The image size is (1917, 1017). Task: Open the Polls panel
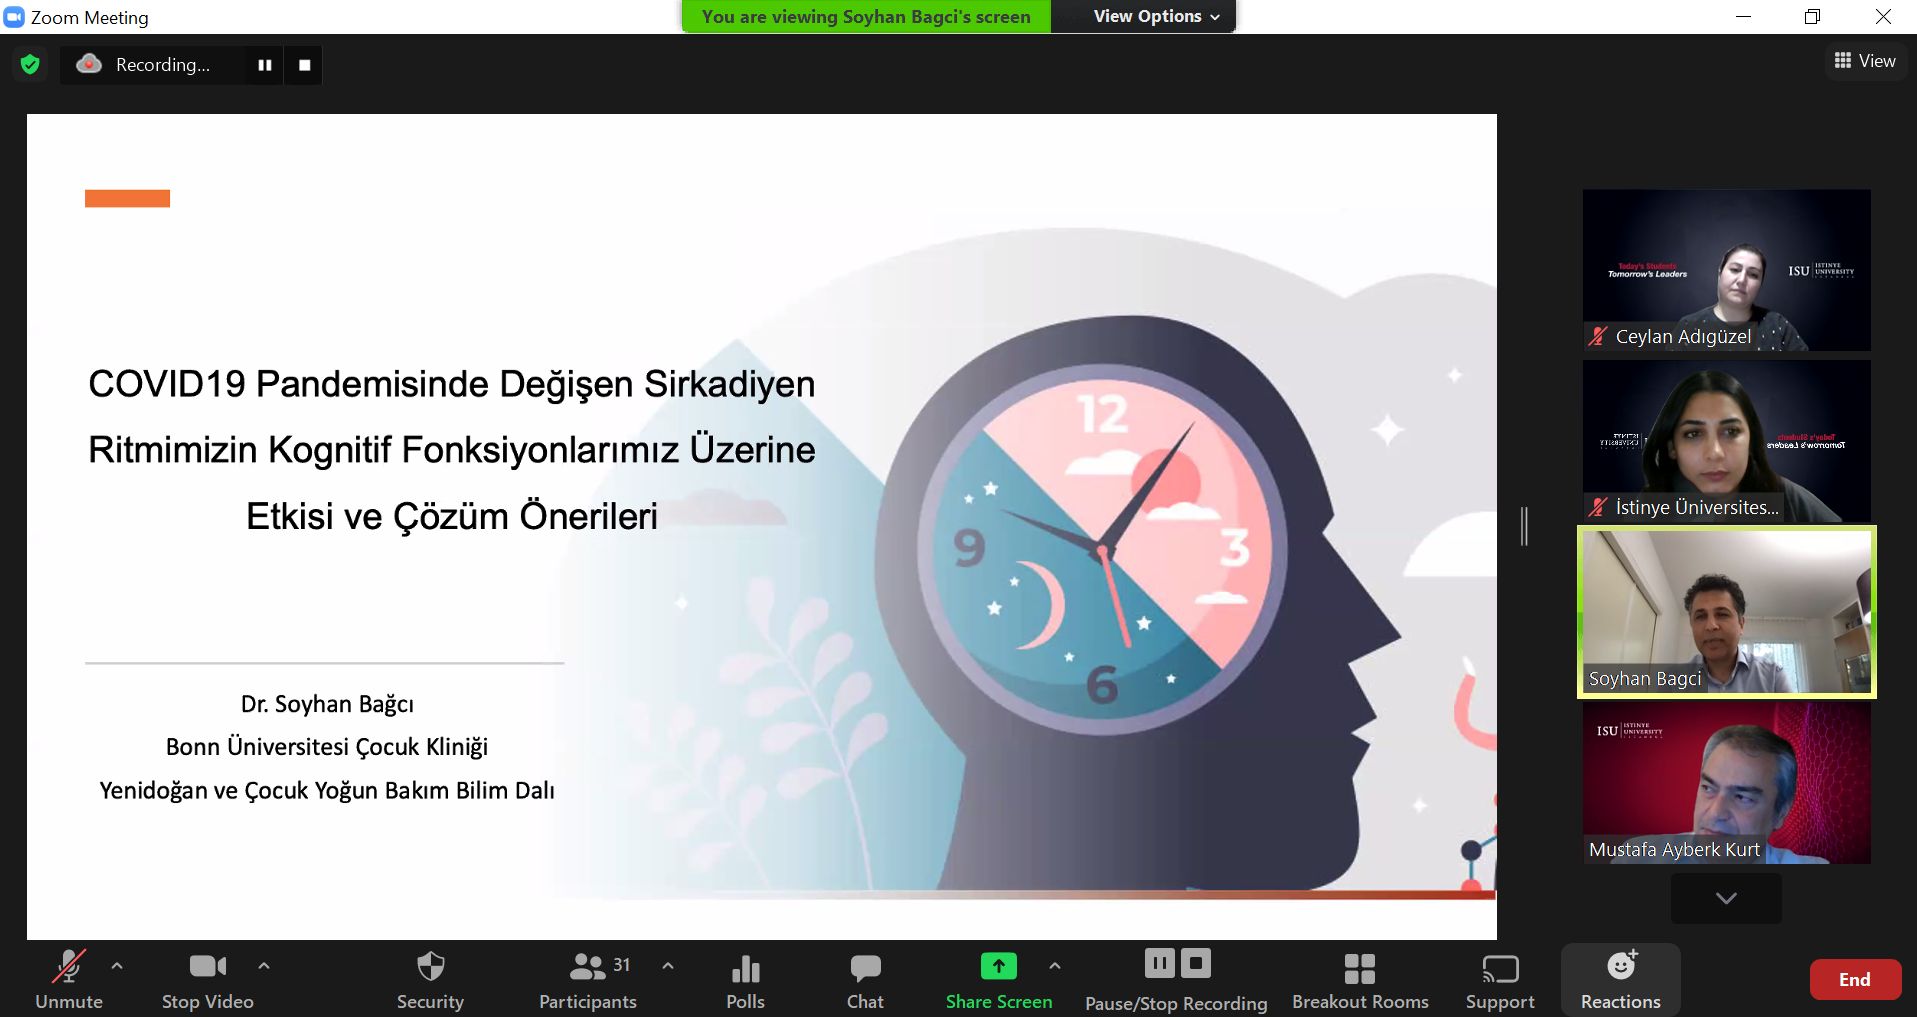pyautogui.click(x=745, y=968)
